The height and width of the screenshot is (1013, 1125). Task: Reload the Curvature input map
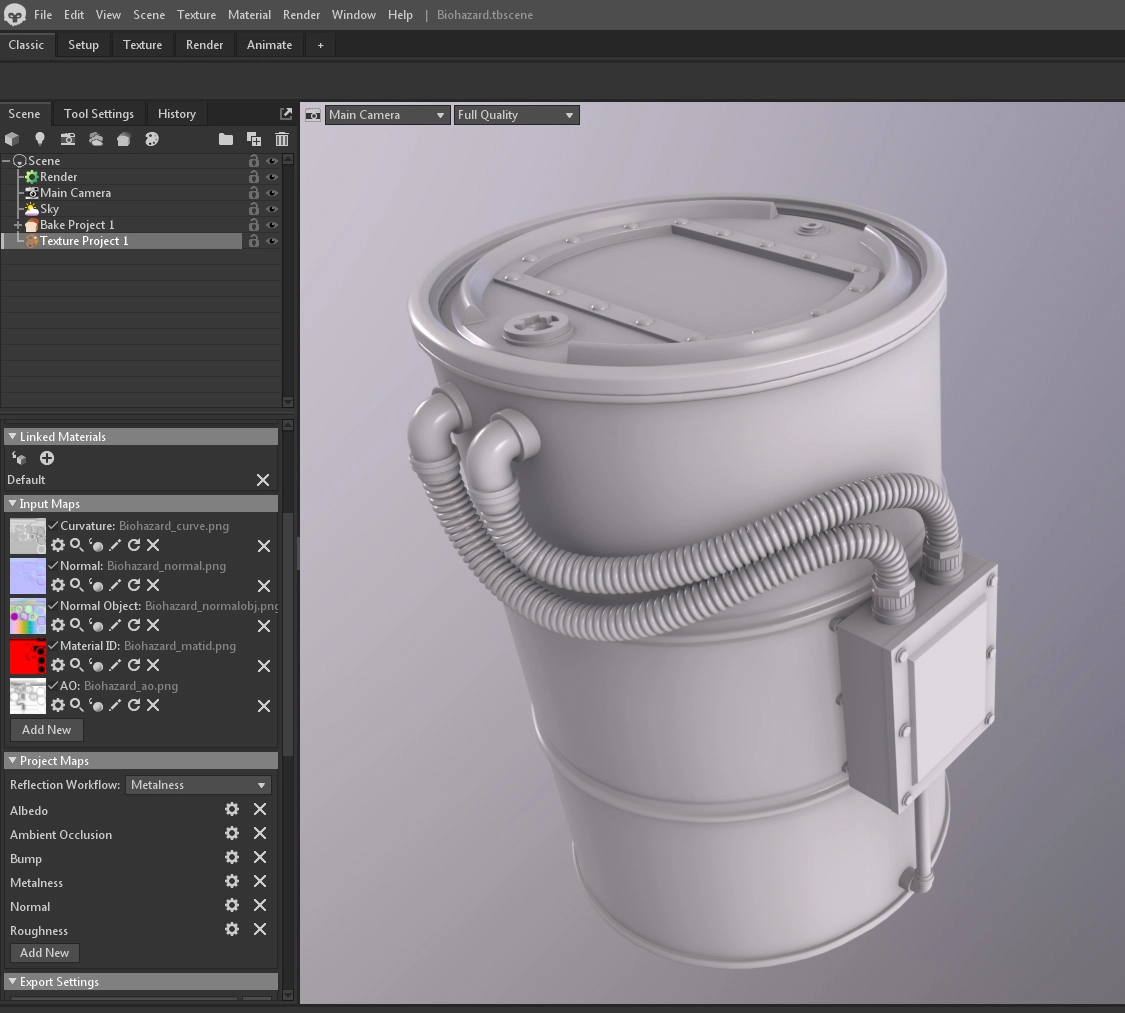click(x=134, y=545)
